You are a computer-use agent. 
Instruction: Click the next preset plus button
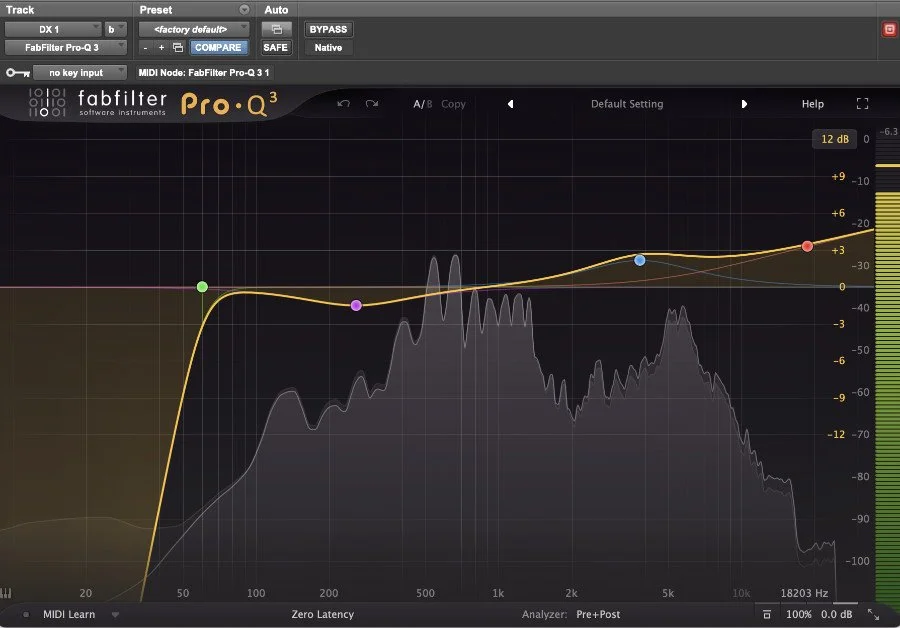[161, 48]
